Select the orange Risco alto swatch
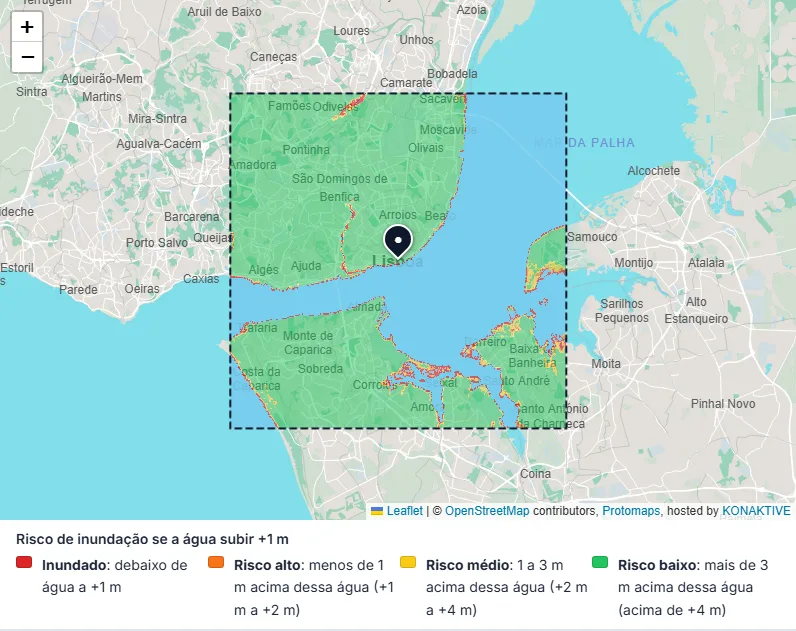 pos(216,562)
